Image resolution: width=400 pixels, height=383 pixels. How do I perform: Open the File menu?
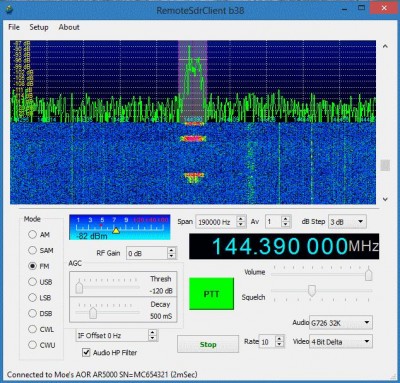[14, 27]
